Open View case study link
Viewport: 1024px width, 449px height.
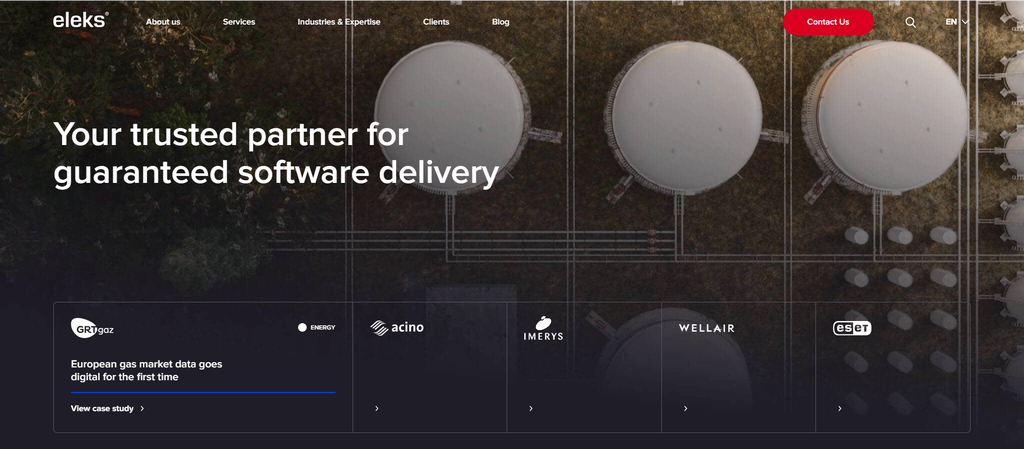coord(108,409)
